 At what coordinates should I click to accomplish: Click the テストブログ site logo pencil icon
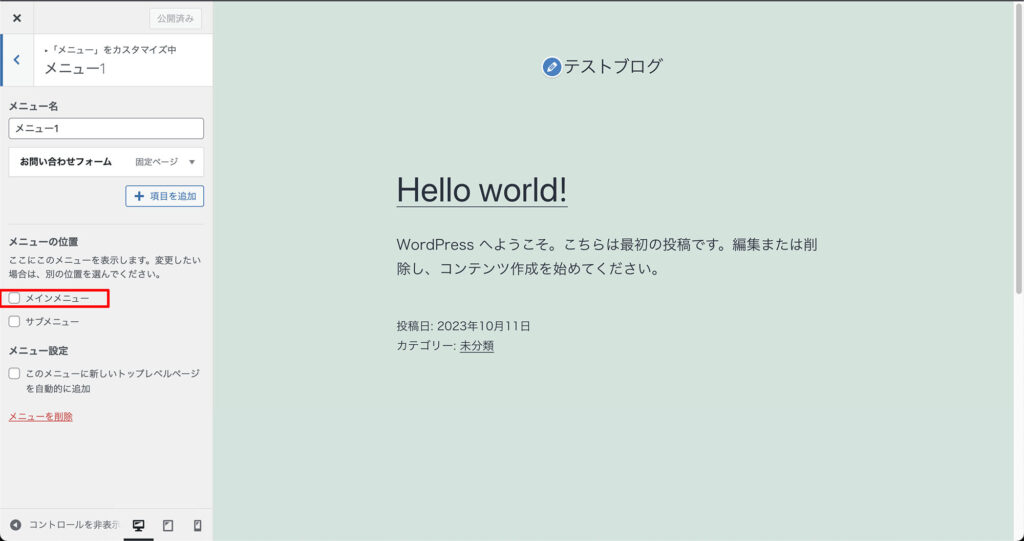[552, 67]
